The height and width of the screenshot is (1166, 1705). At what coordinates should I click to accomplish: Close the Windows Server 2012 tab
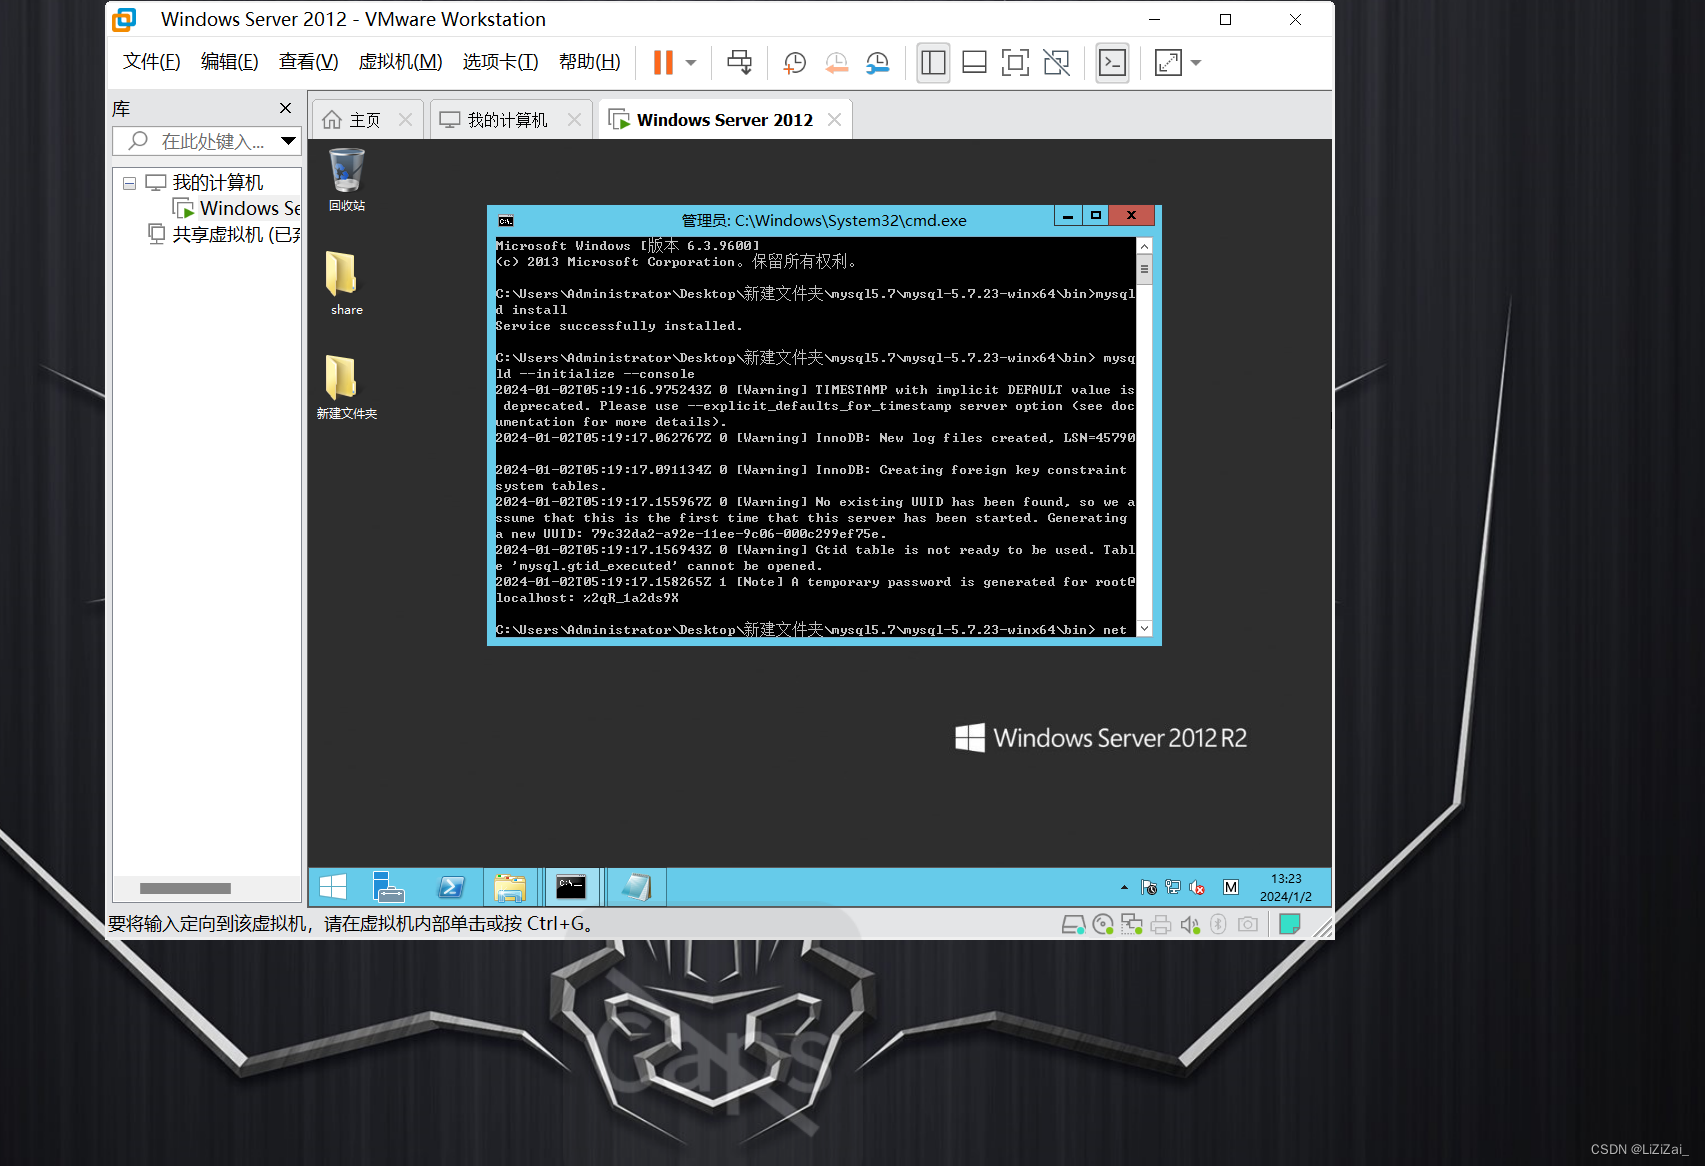pyautogui.click(x=834, y=120)
